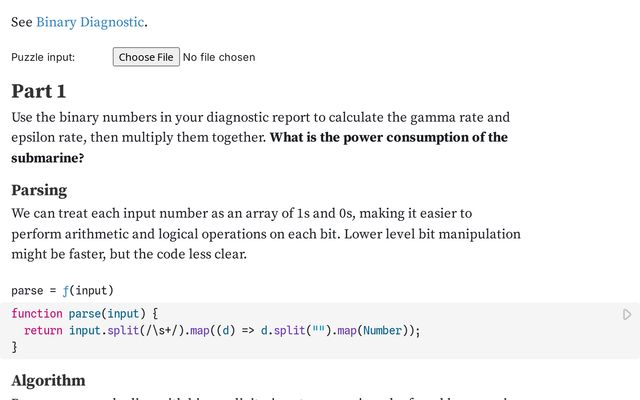Click the paragraph about treating input as arrays
The height and width of the screenshot is (400, 640).
point(240,213)
